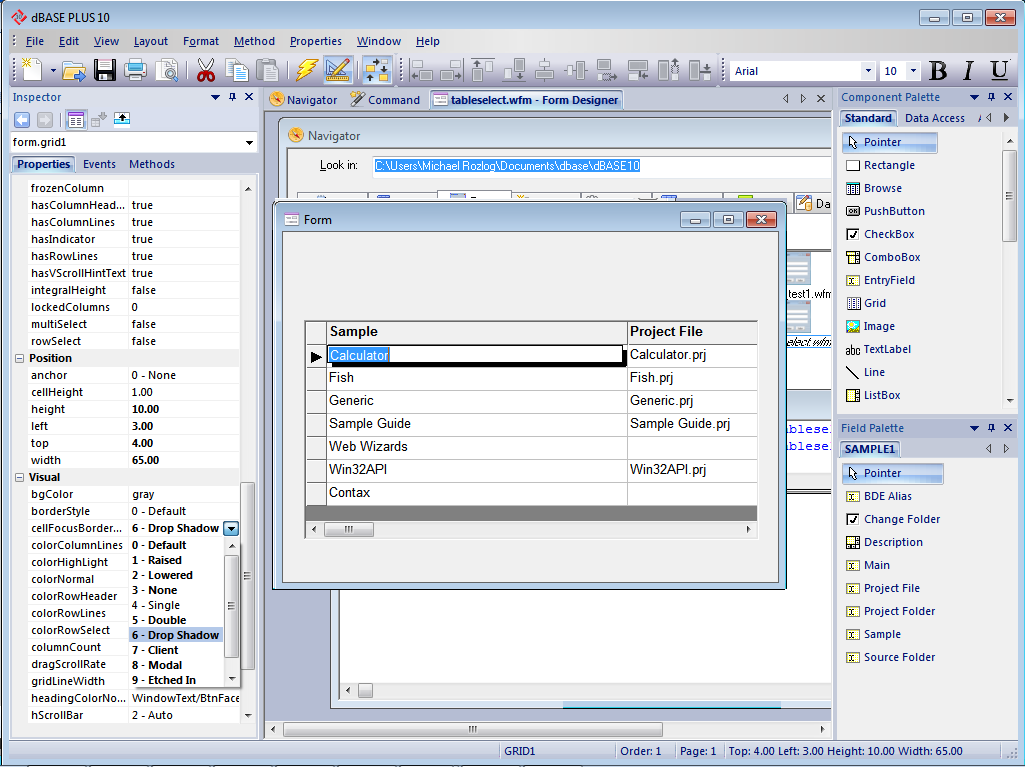Click the tab order toolbar icon

[x=377, y=70]
